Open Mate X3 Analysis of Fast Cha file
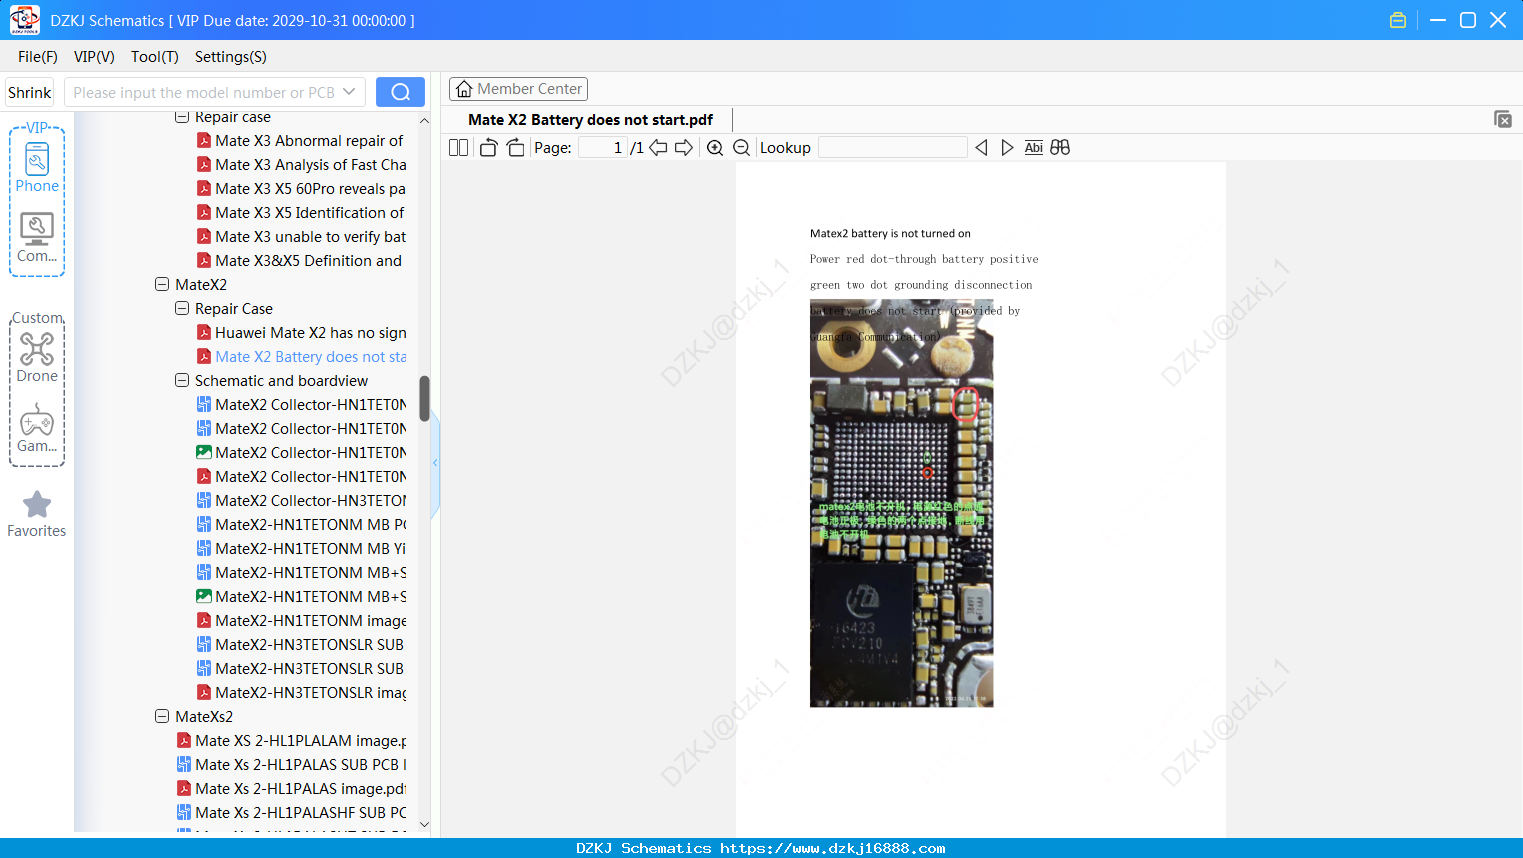 301,165
